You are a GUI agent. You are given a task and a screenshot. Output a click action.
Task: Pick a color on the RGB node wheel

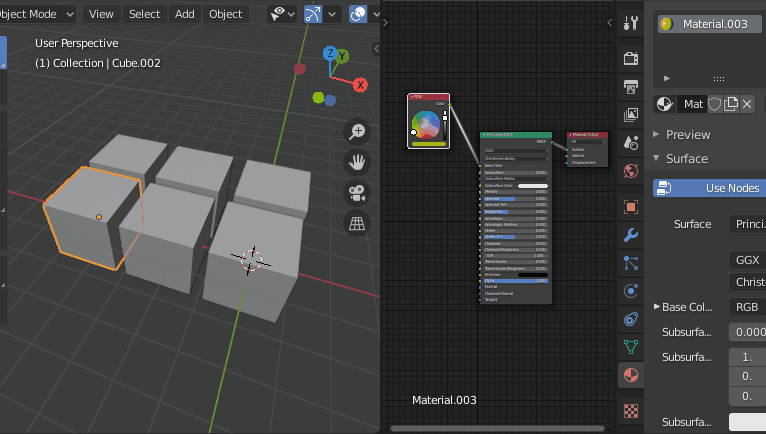[x=426, y=125]
